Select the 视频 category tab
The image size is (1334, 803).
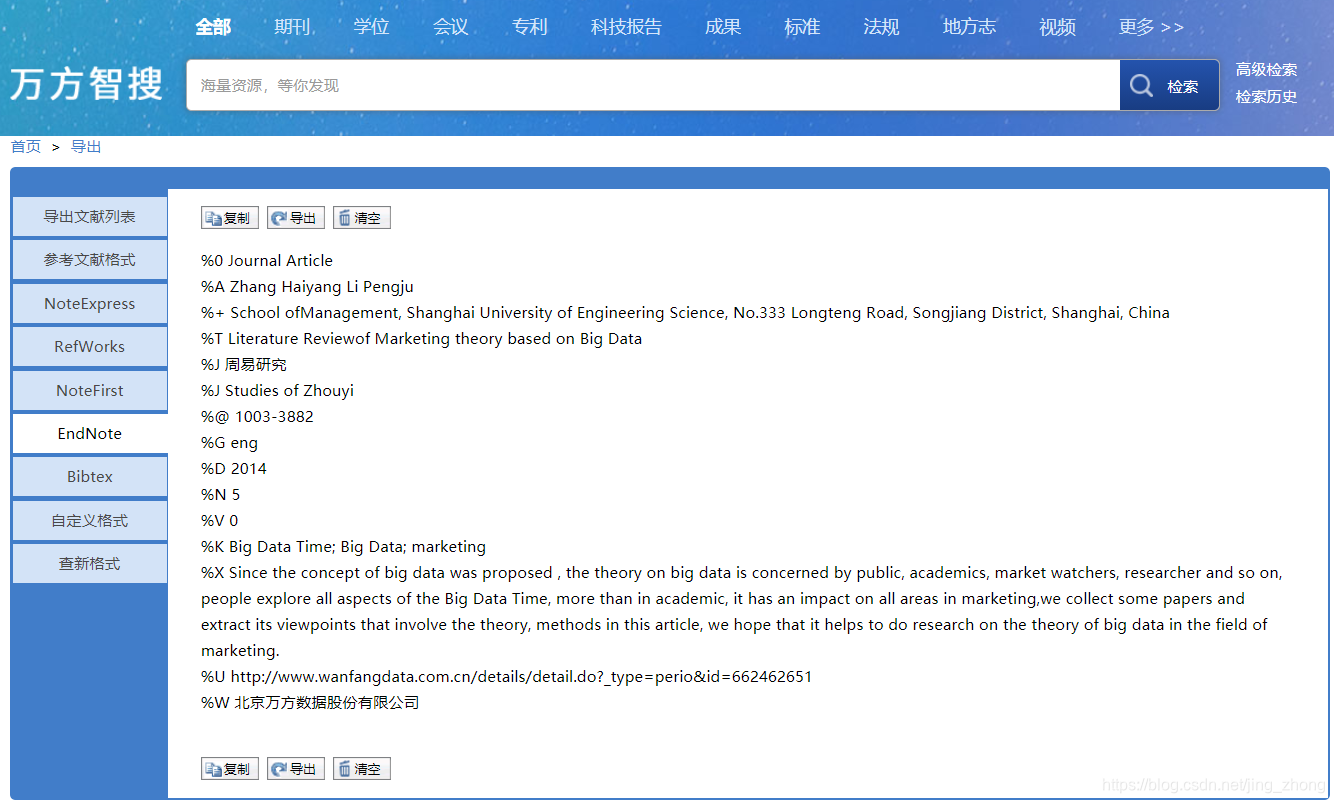tap(1057, 27)
